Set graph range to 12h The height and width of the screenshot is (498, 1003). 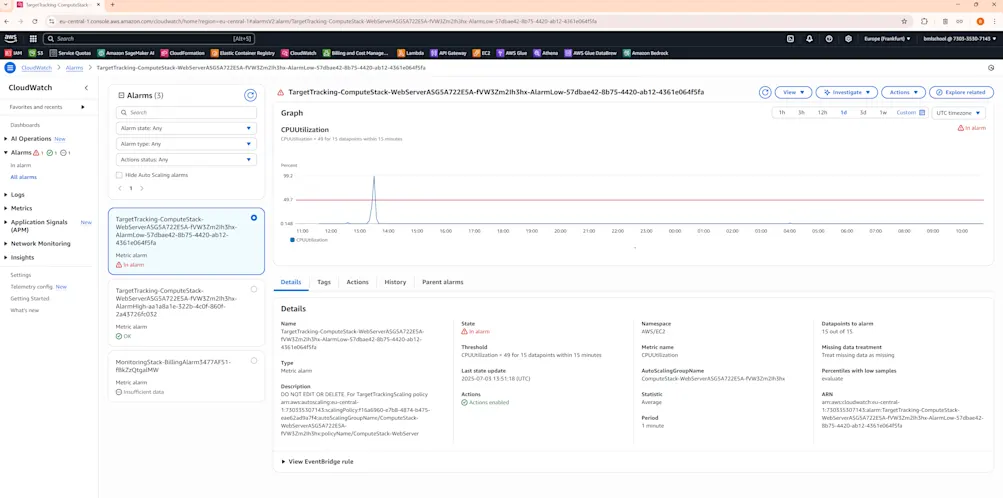[822, 113]
